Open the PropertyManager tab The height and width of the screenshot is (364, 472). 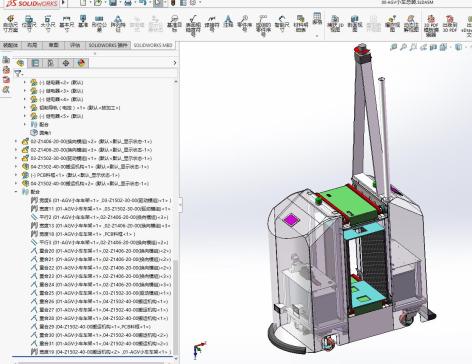point(36,63)
